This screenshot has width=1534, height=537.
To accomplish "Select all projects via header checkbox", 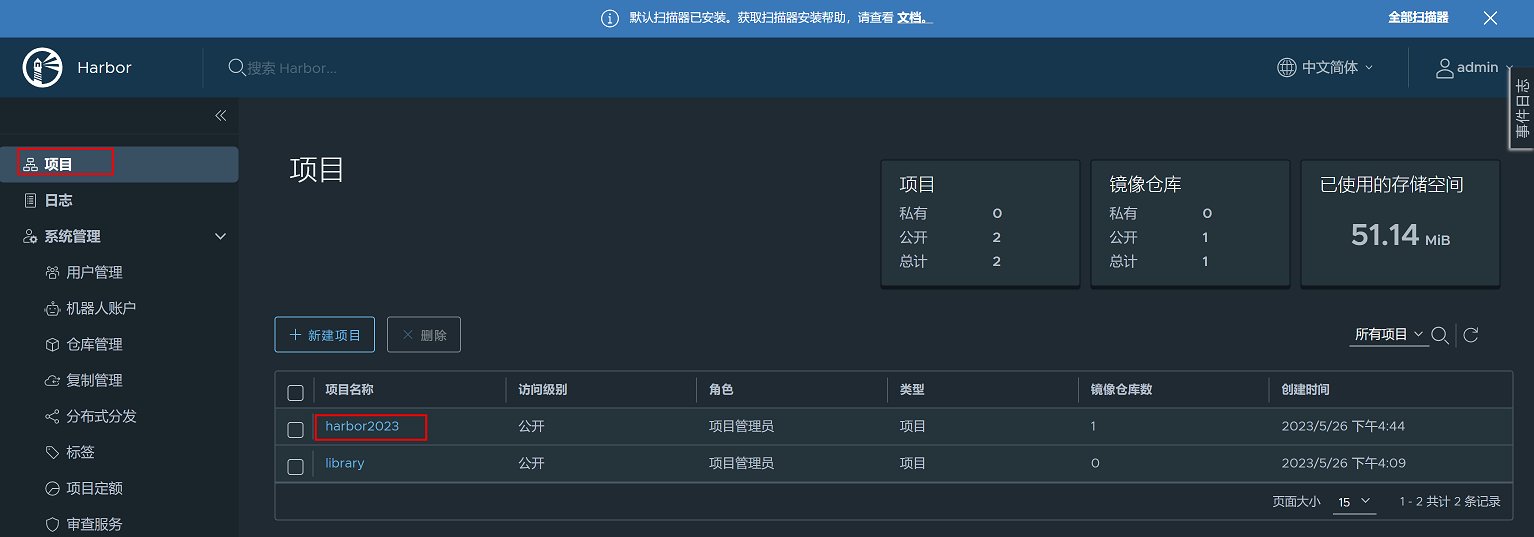I will (295, 393).
